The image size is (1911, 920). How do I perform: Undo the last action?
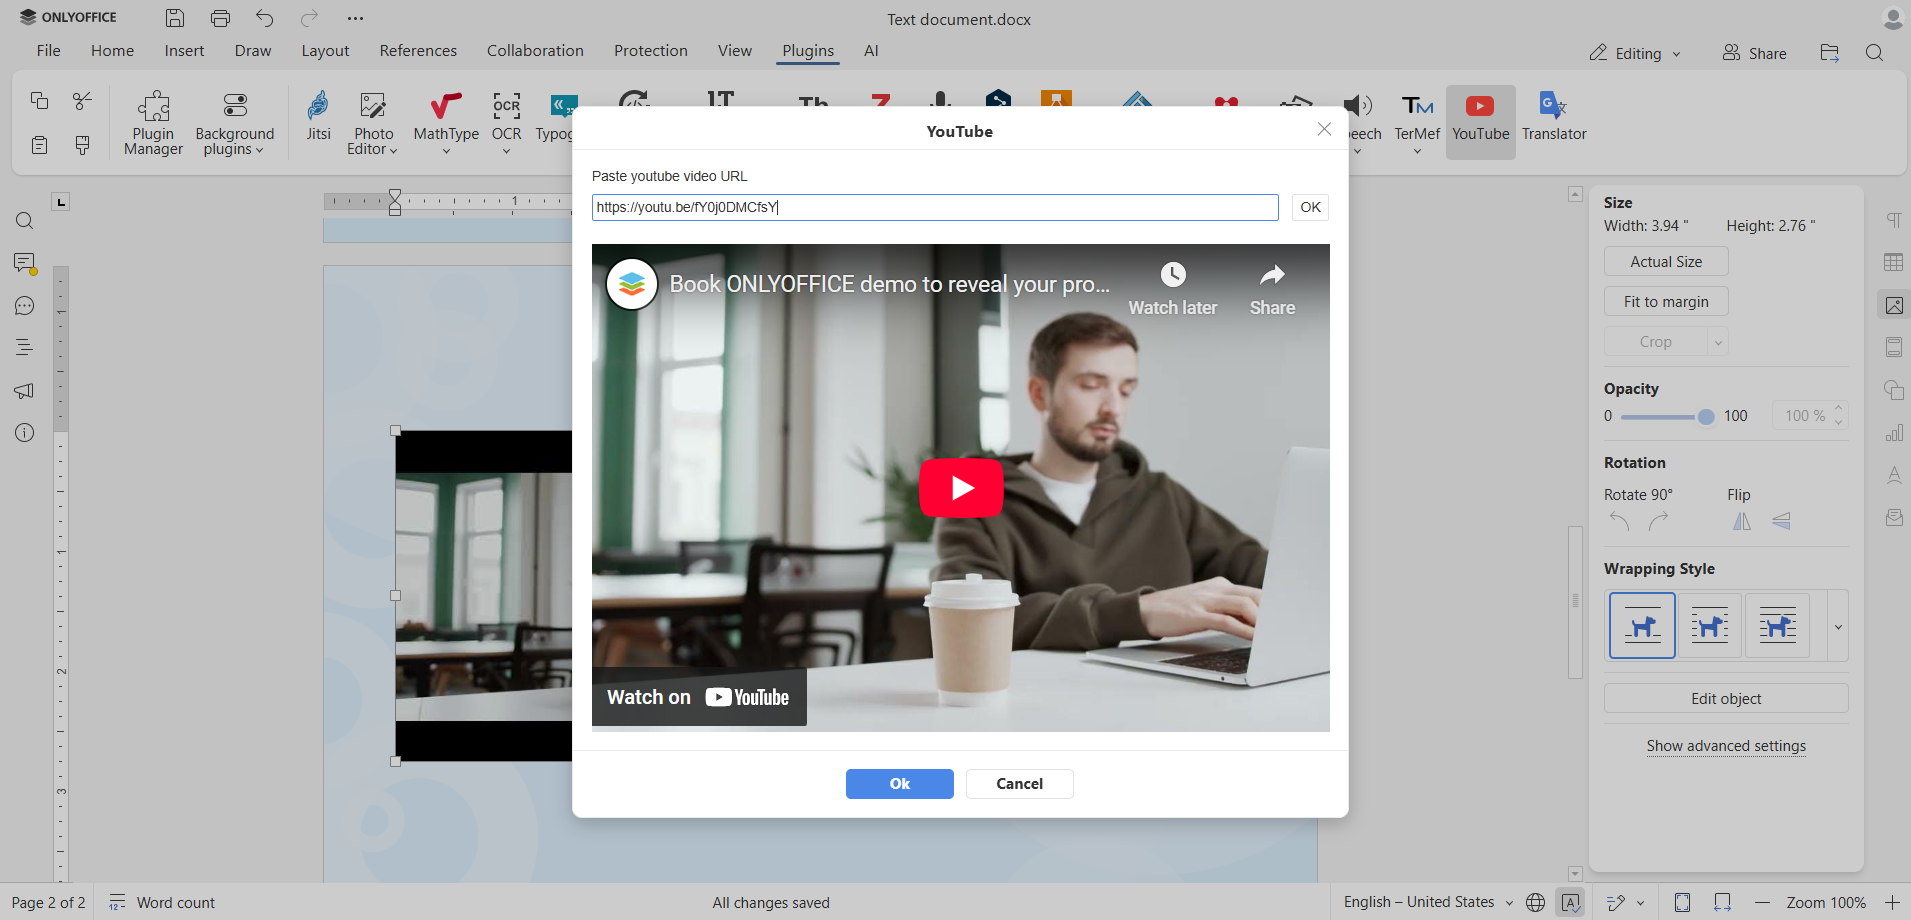tap(264, 18)
